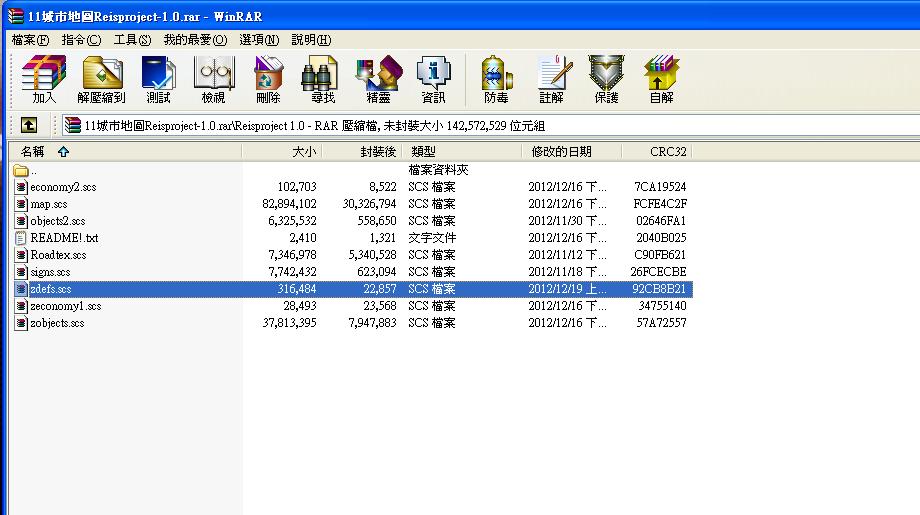This screenshot has height=515, width=920.
Task: Click CRC32 value 92CB8B21
Action: pyautogui.click(x=659, y=289)
